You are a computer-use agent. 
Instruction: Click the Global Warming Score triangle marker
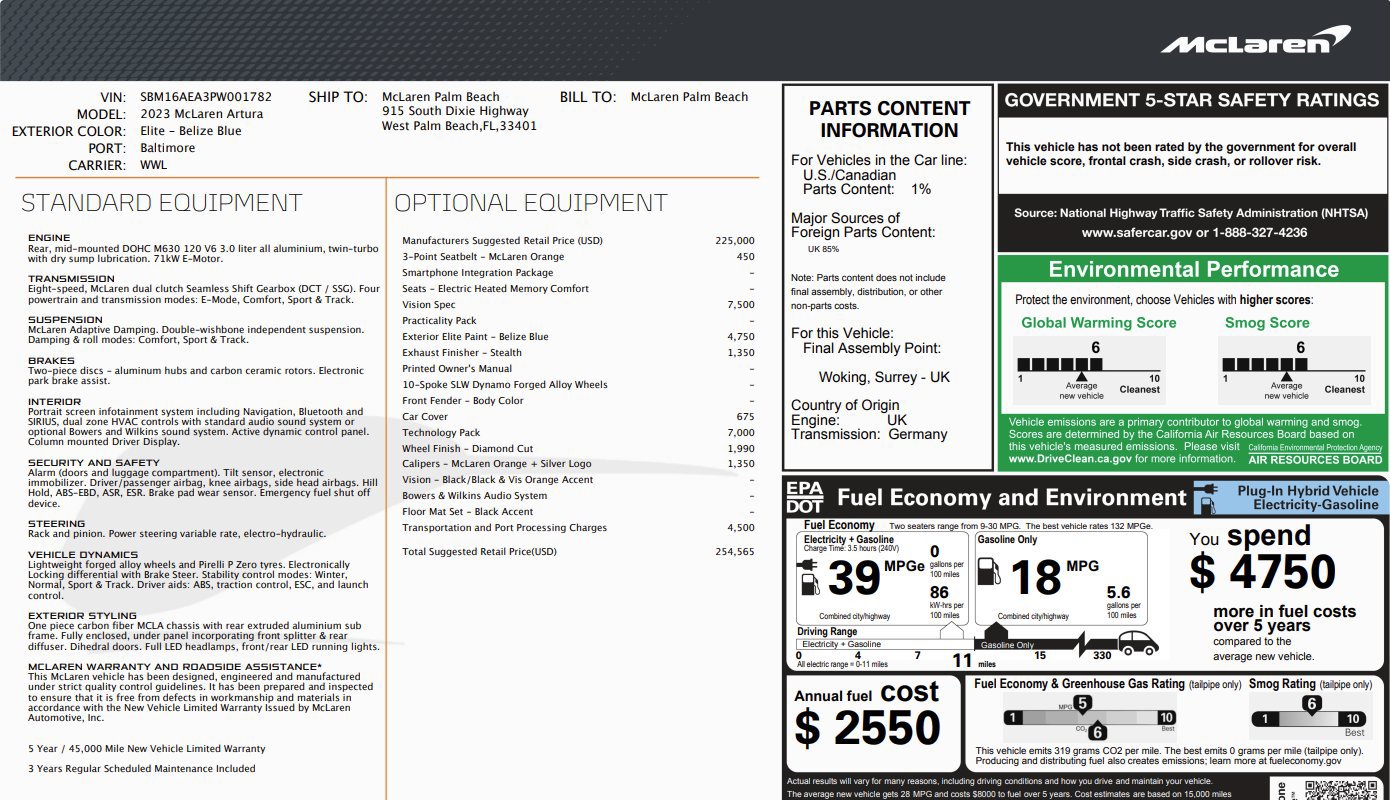pyautogui.click(x=1084, y=375)
